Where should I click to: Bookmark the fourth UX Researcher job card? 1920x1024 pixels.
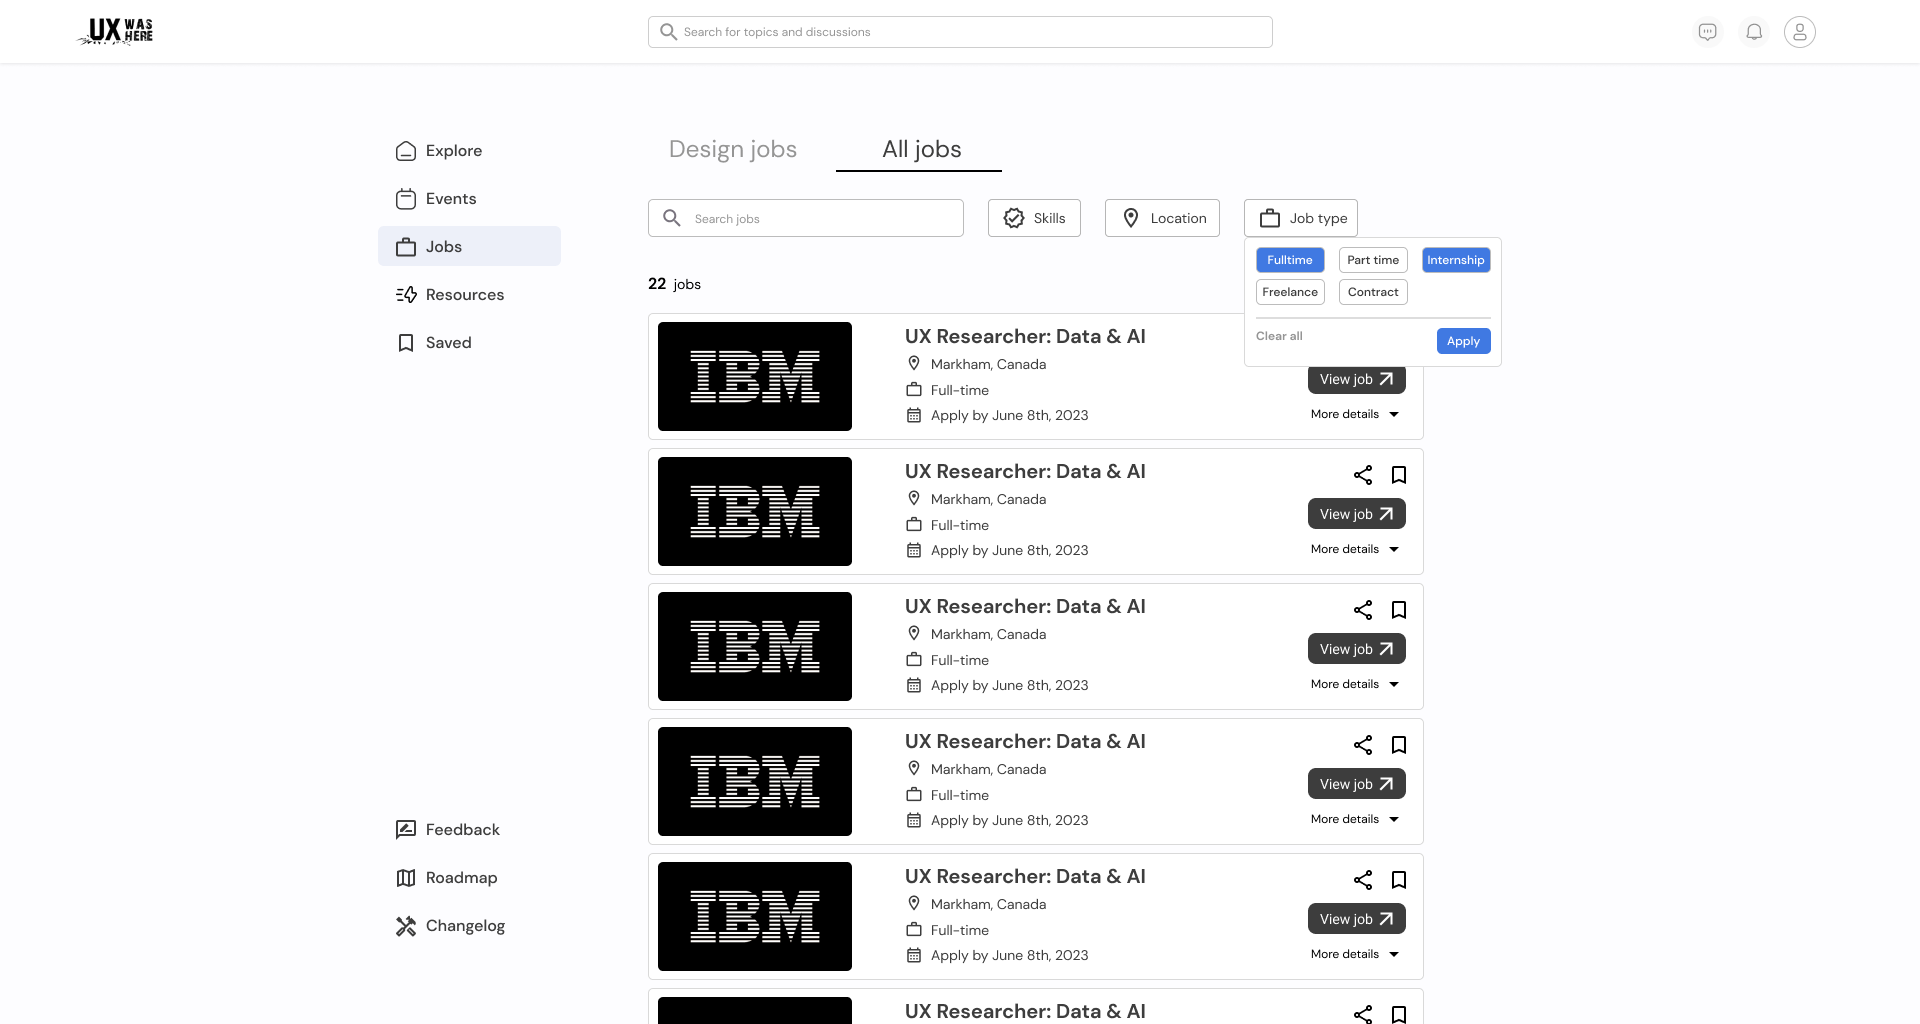point(1399,745)
